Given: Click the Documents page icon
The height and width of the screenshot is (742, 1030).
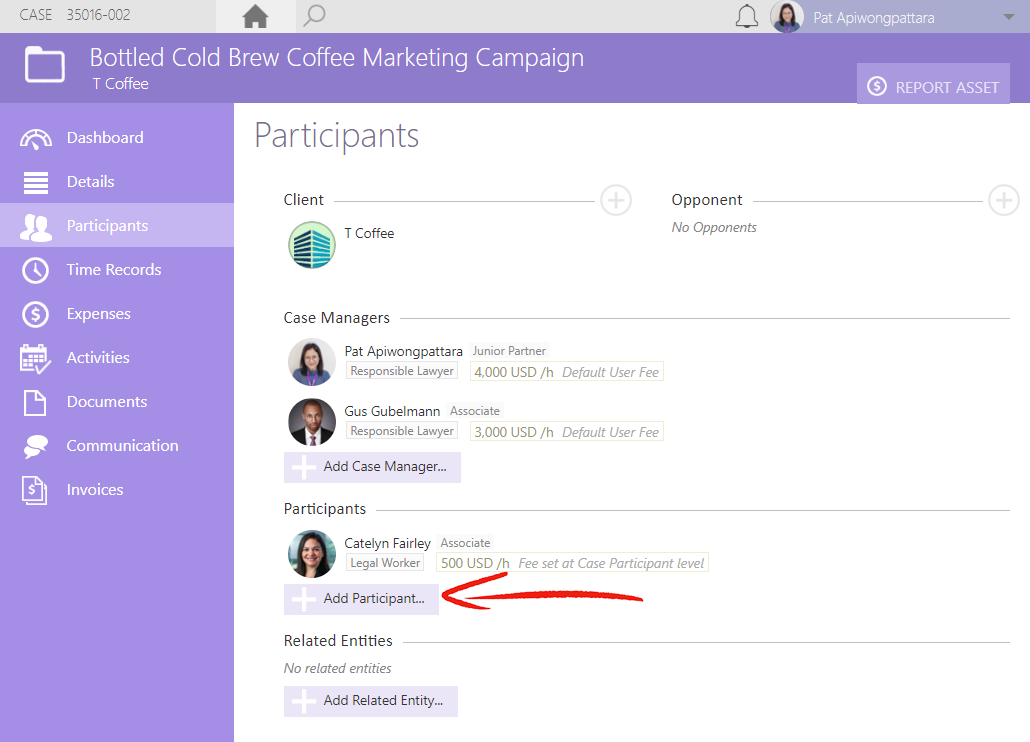Looking at the screenshot, I should coord(35,403).
